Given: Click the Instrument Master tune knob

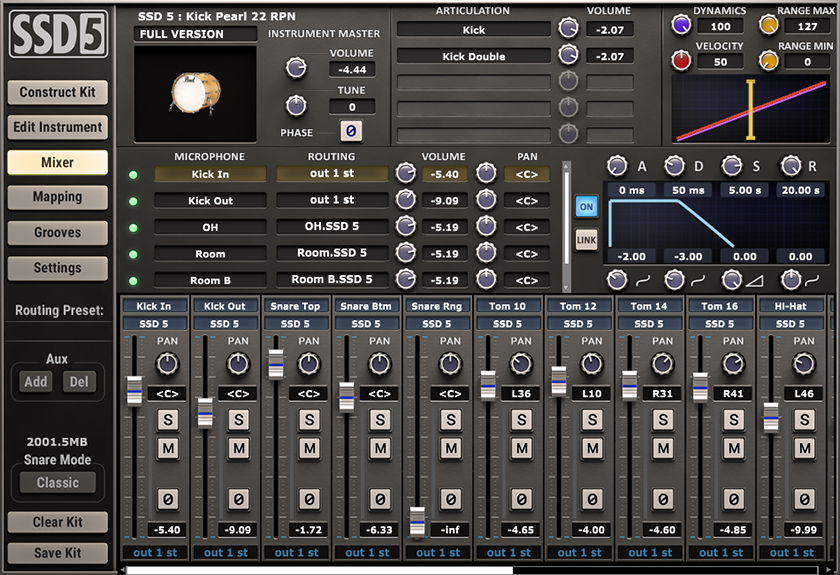Looking at the screenshot, I should click(295, 104).
